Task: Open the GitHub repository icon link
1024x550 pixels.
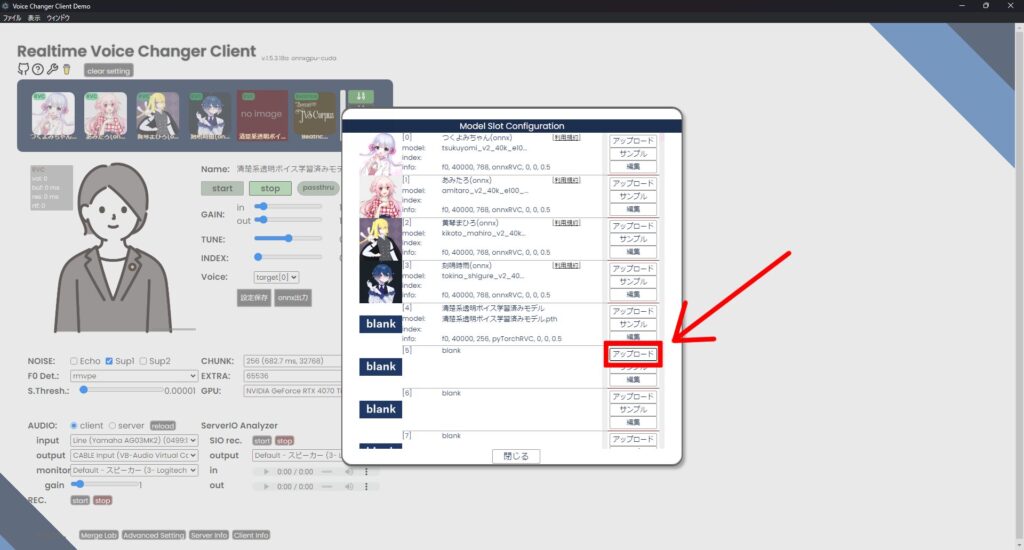Action: click(23, 70)
